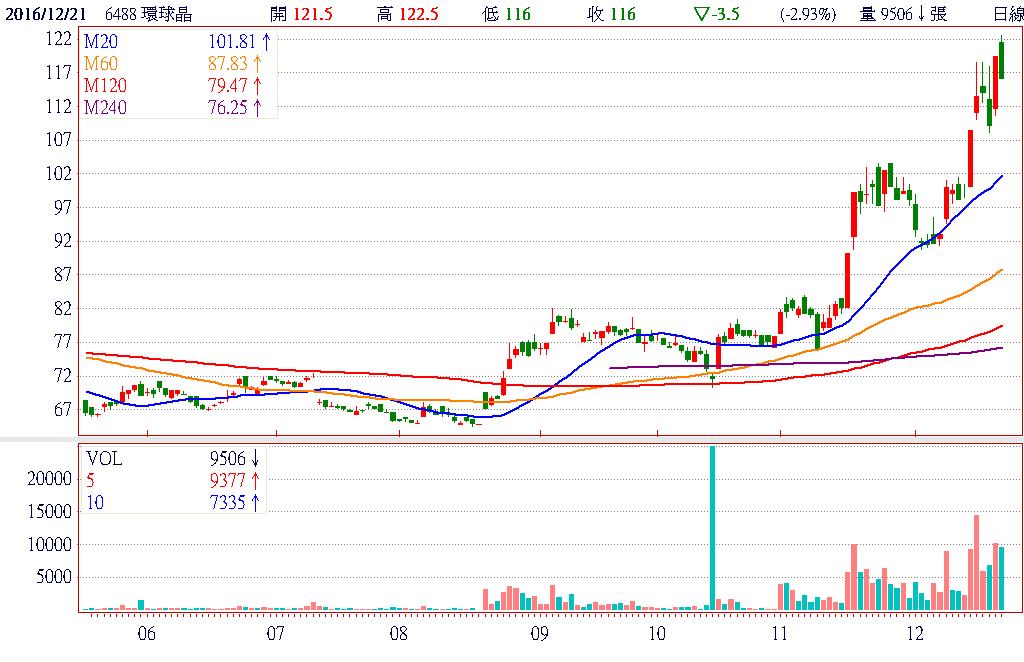1024x662 pixels.
Task: Toggle the red M120 legend entry
Action: [x=105, y=85]
